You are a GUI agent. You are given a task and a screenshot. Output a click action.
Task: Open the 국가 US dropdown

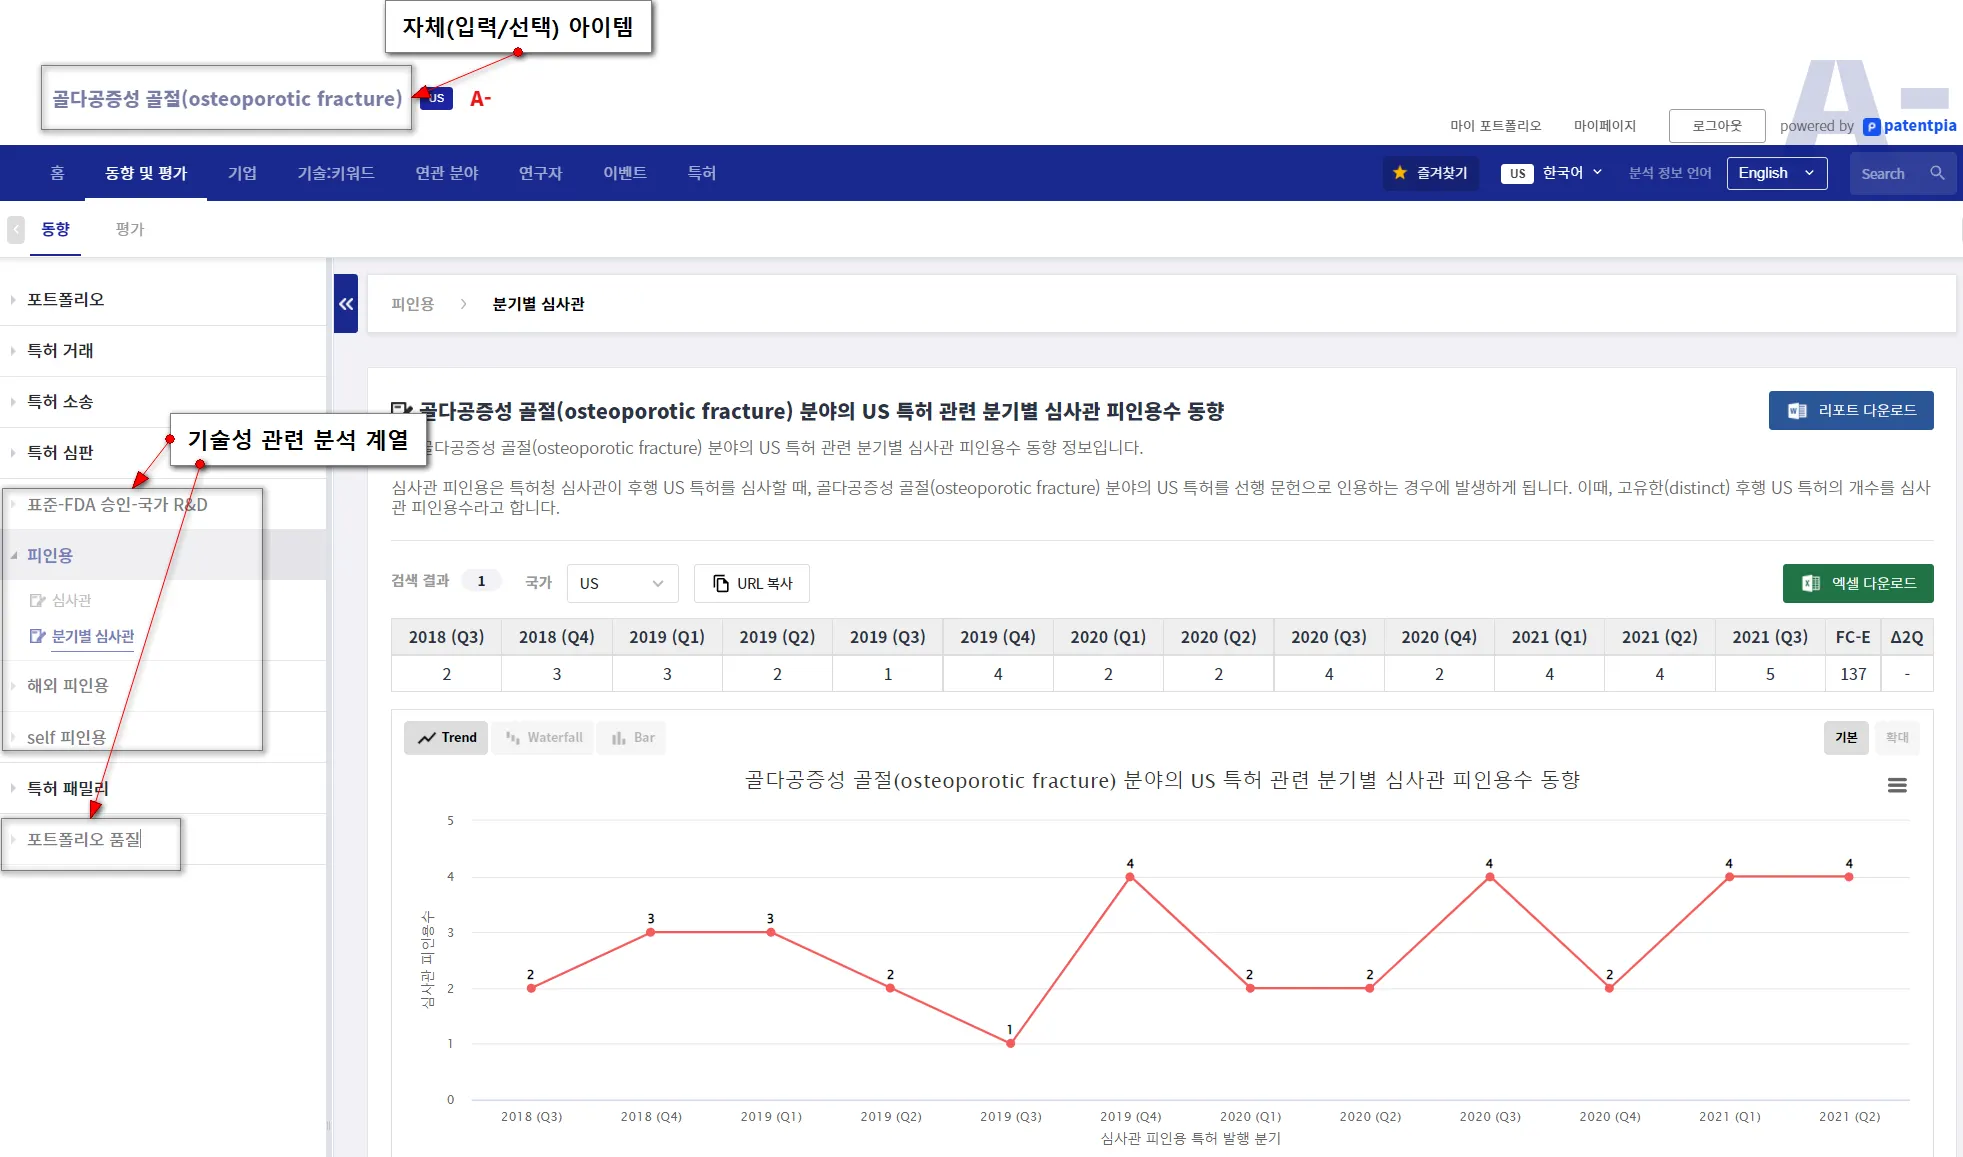pos(621,583)
